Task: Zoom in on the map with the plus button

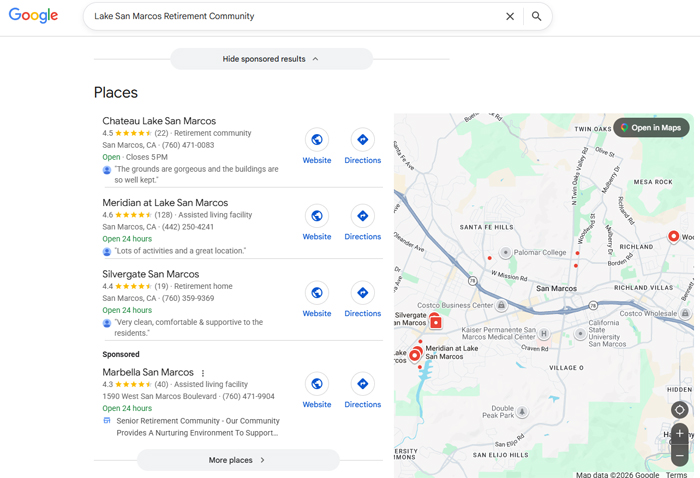Action: 679,433
